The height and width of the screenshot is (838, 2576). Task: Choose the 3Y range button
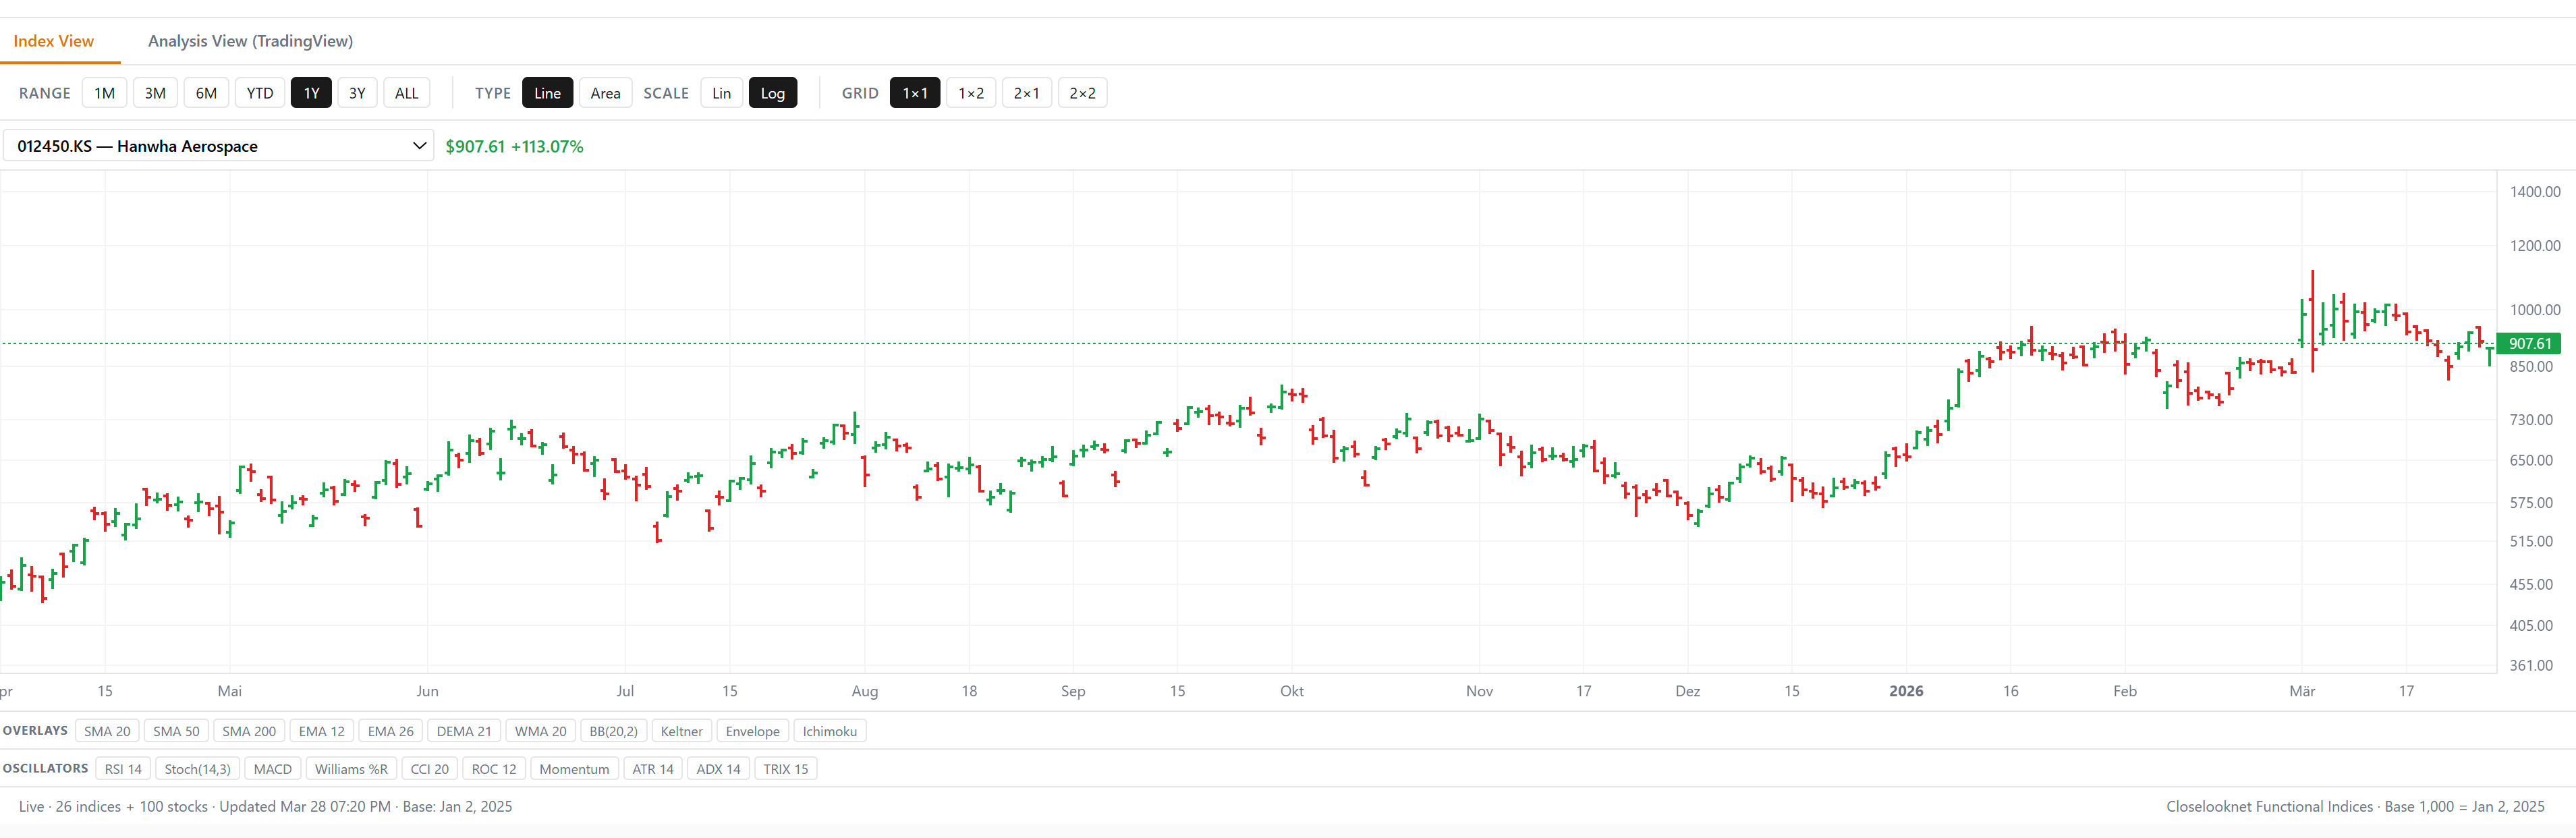point(357,93)
